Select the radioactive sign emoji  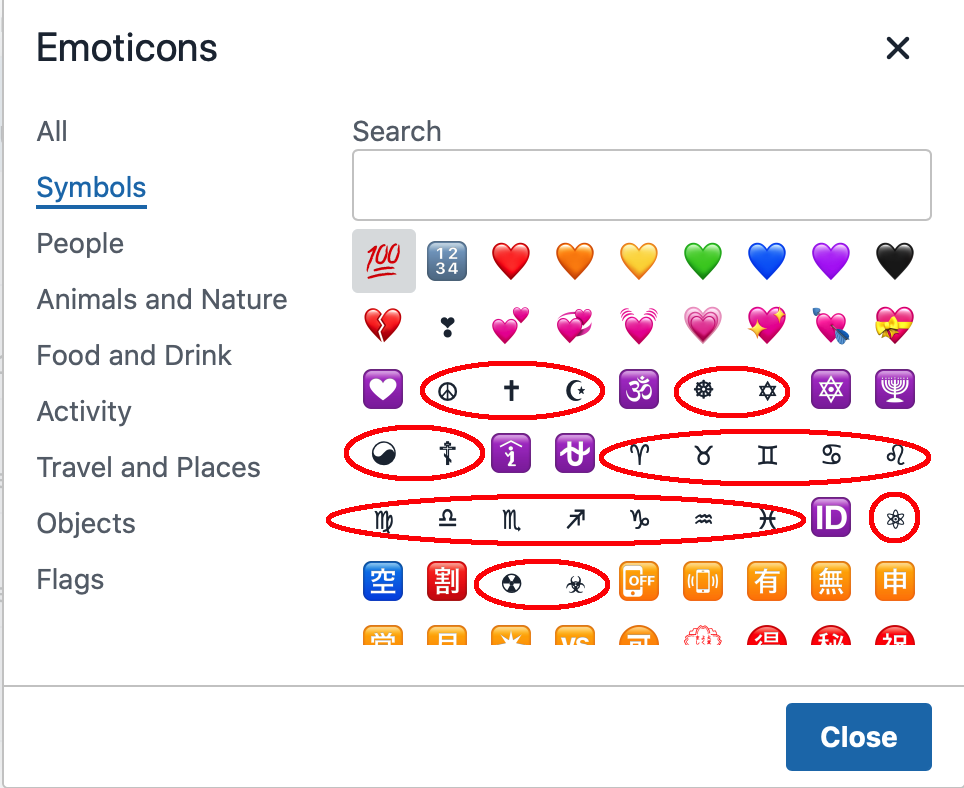(x=511, y=581)
